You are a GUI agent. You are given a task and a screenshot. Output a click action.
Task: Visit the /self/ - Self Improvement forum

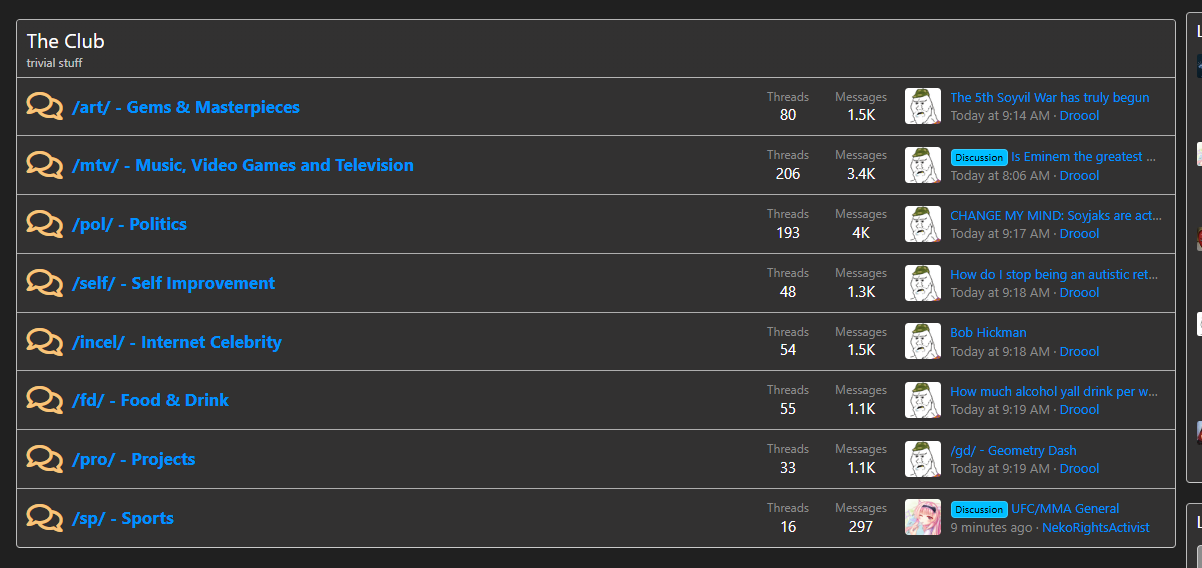point(173,283)
